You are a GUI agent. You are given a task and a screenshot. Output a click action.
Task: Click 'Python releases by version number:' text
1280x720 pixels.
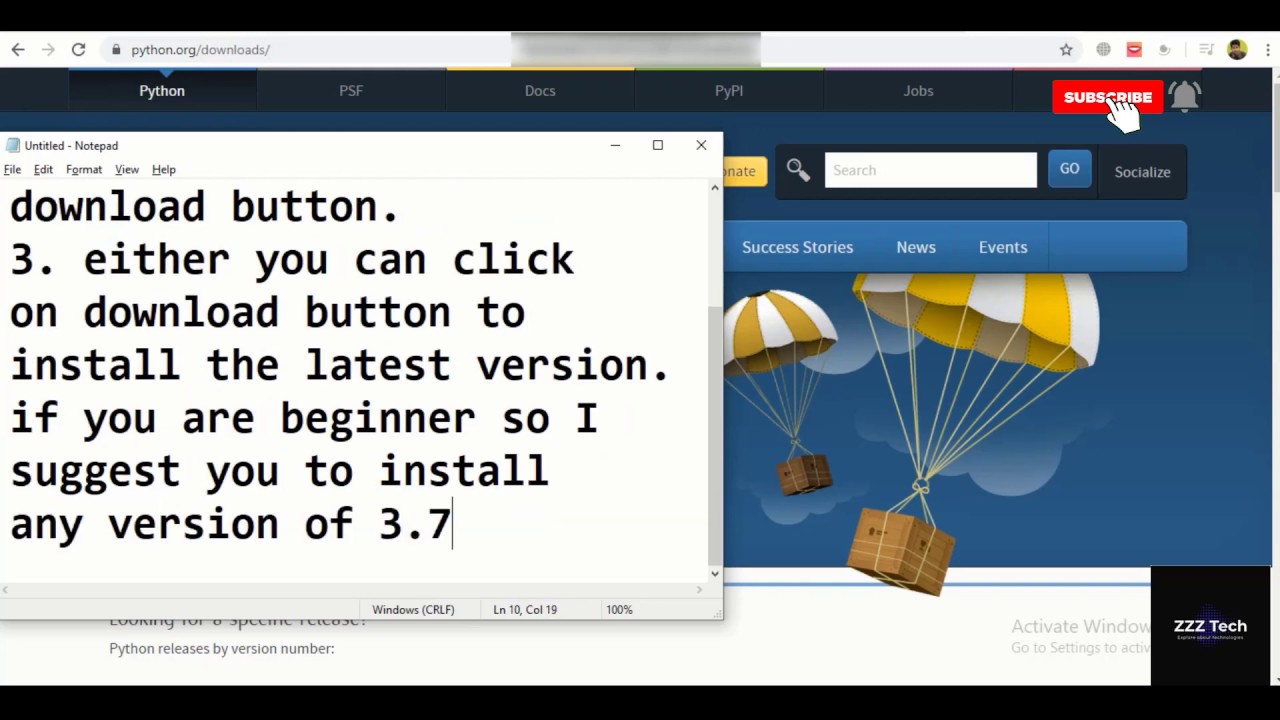tap(222, 649)
